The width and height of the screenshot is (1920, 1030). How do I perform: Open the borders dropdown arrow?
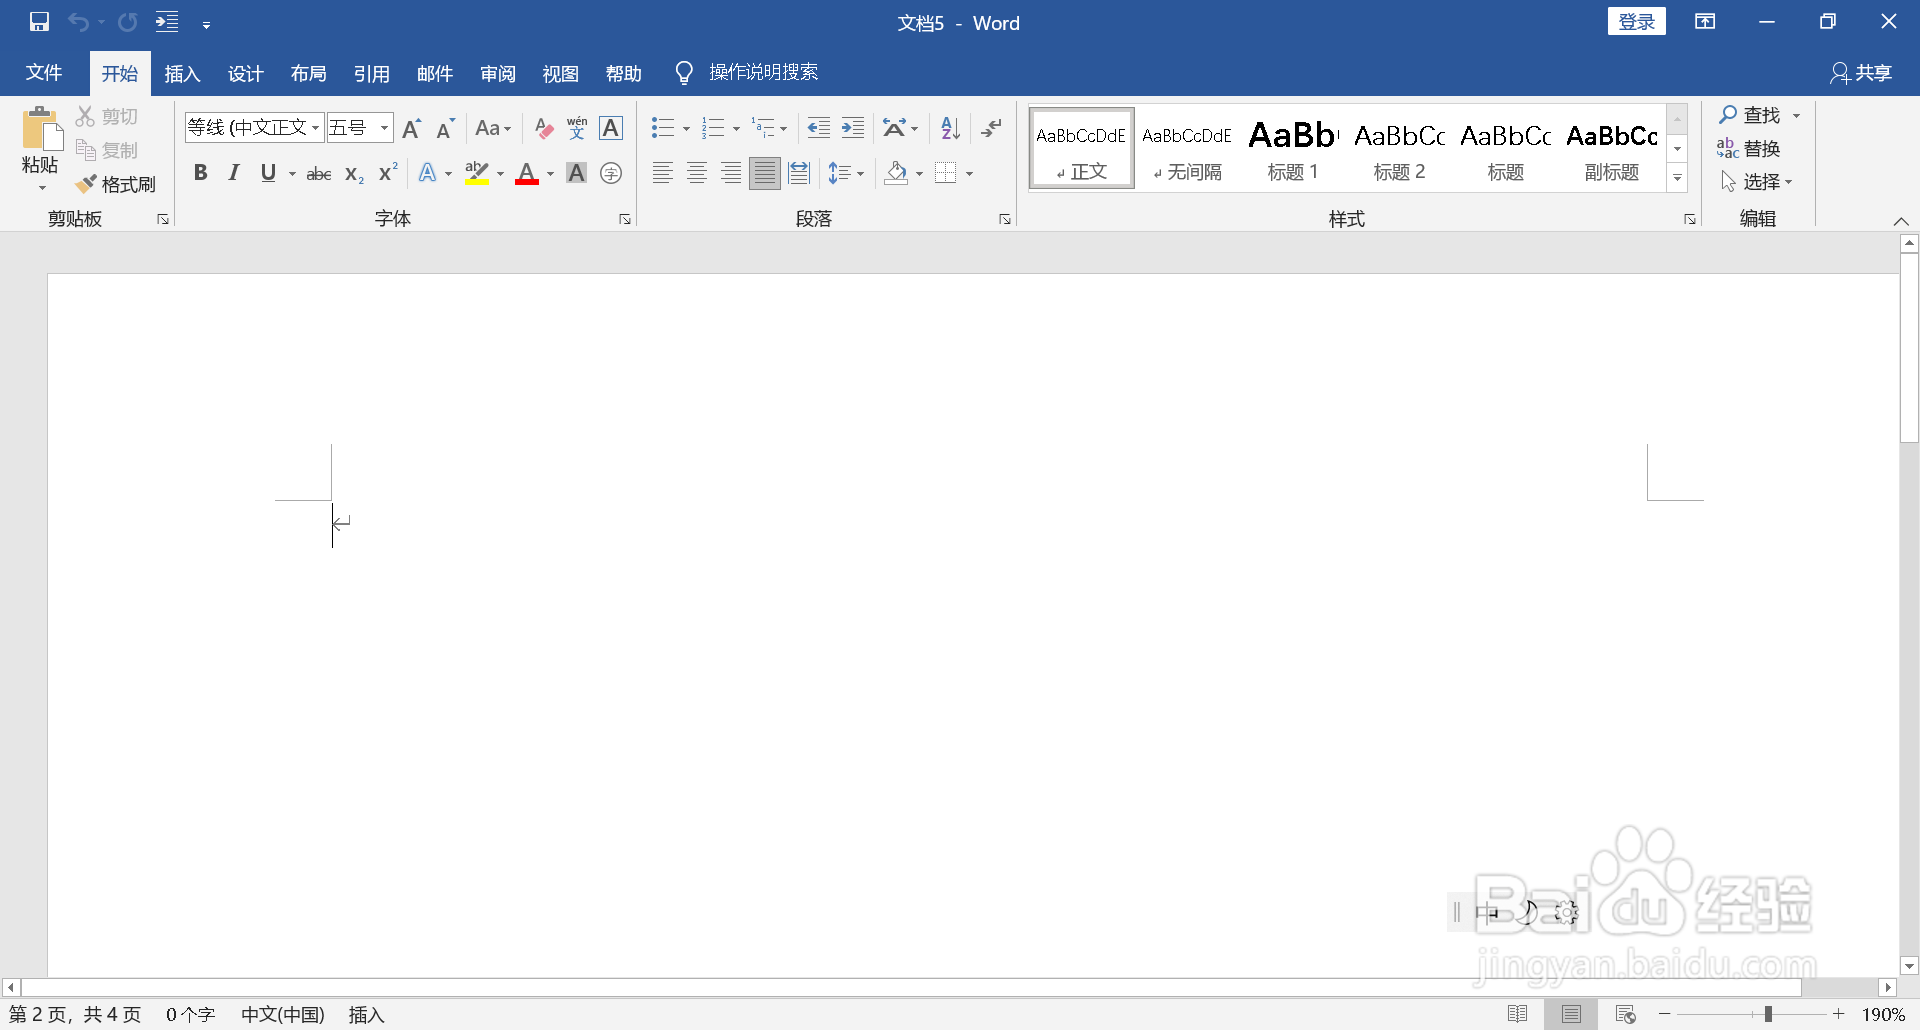(x=970, y=173)
